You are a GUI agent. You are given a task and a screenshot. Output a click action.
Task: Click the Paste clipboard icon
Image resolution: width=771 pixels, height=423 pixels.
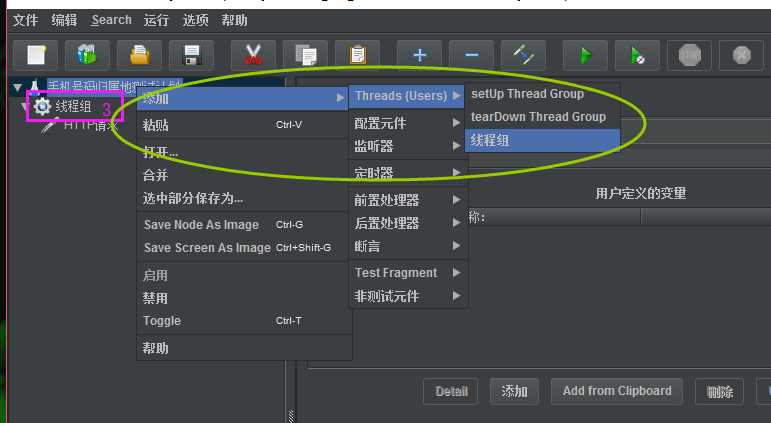357,55
